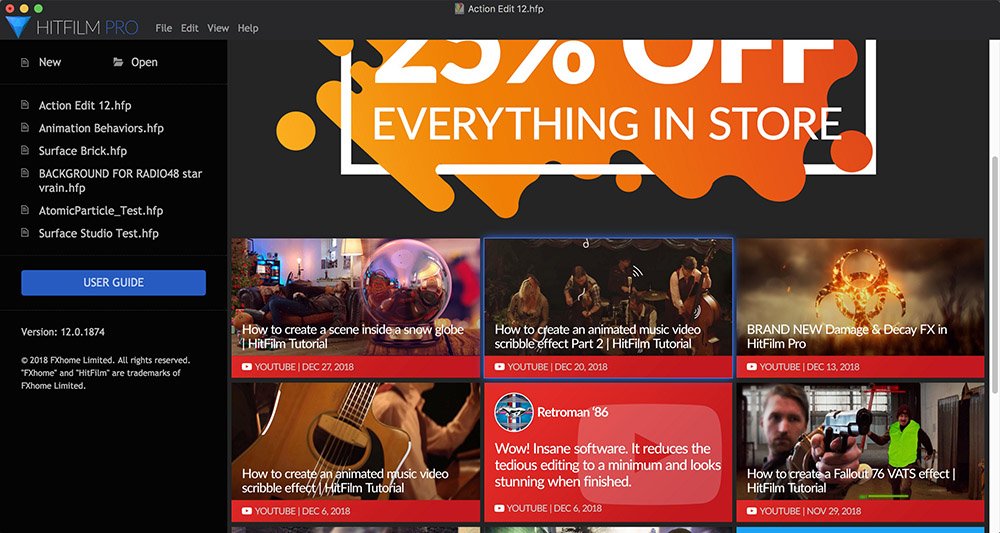
Task: Open the View menu
Action: point(217,28)
